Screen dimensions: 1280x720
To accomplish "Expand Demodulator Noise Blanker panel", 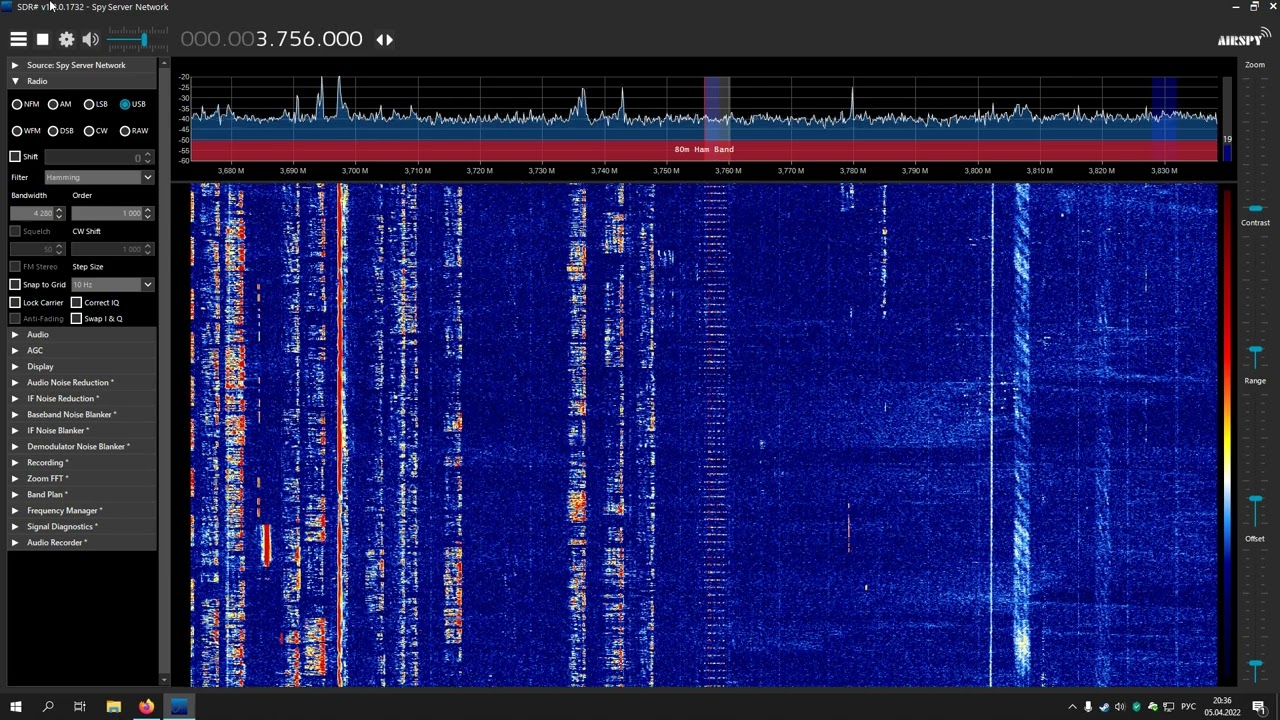I will 82,446.
